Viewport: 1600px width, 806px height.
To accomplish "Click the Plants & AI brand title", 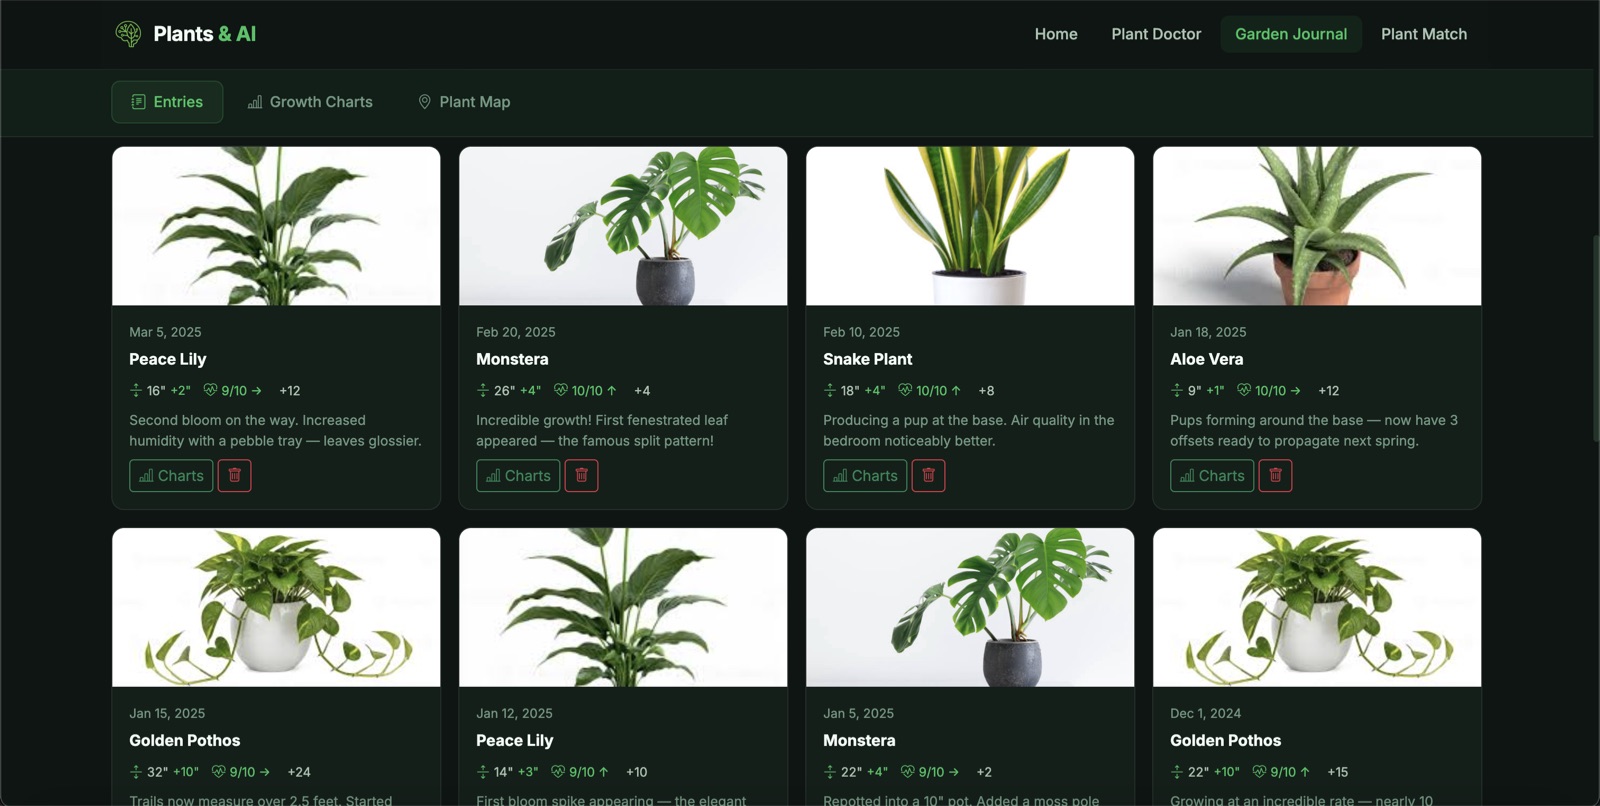I will [205, 34].
